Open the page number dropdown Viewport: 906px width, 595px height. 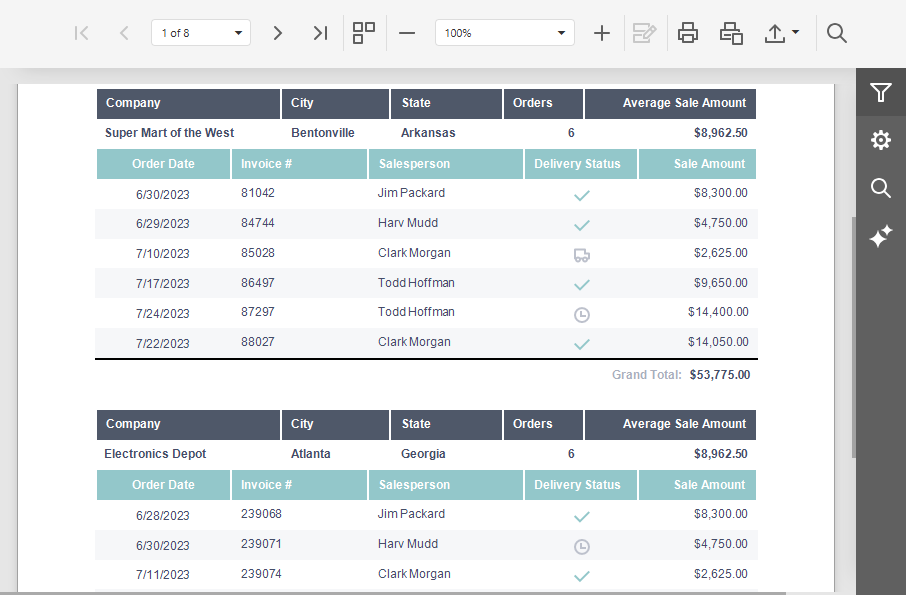pos(238,33)
